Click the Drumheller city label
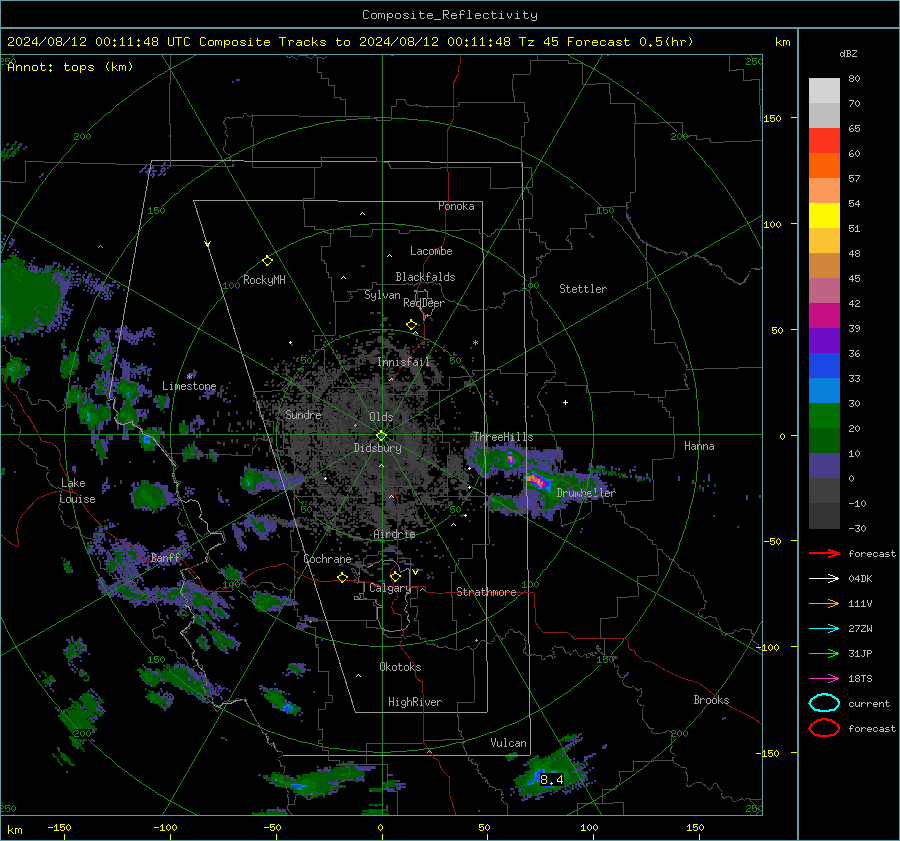900x841 pixels. click(586, 493)
